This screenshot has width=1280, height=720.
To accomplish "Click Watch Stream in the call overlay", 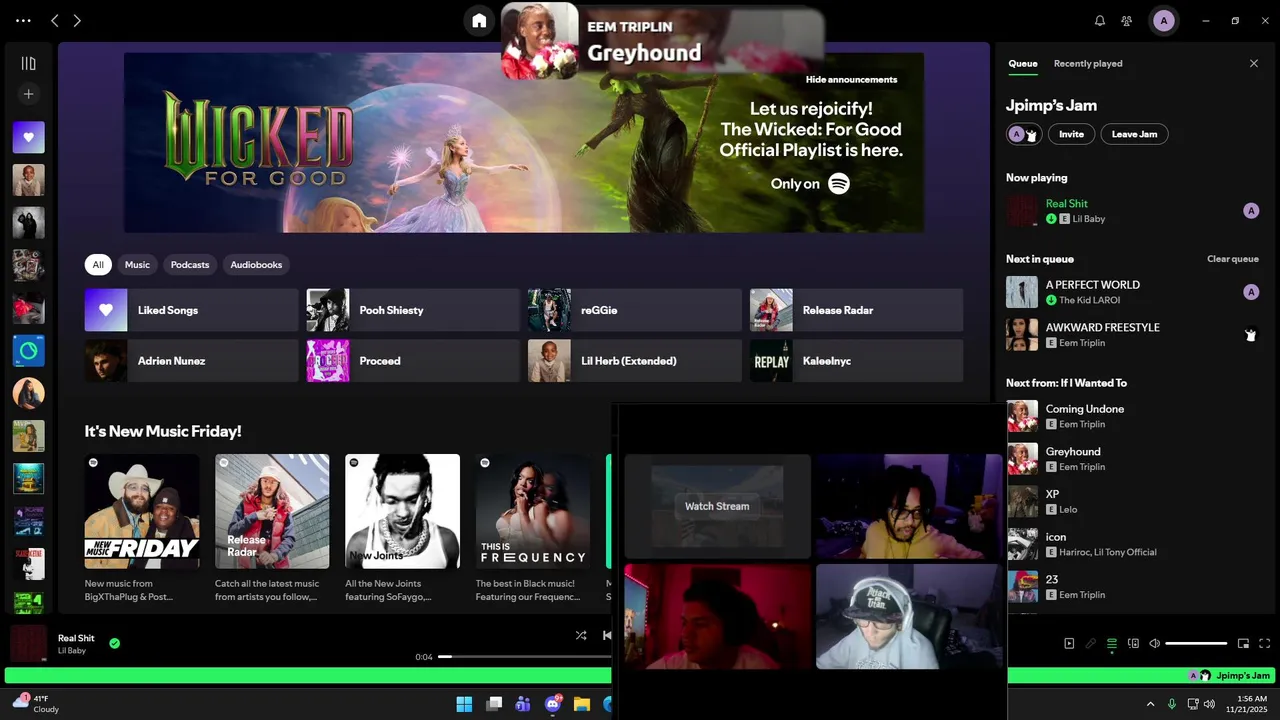I will point(717,506).
